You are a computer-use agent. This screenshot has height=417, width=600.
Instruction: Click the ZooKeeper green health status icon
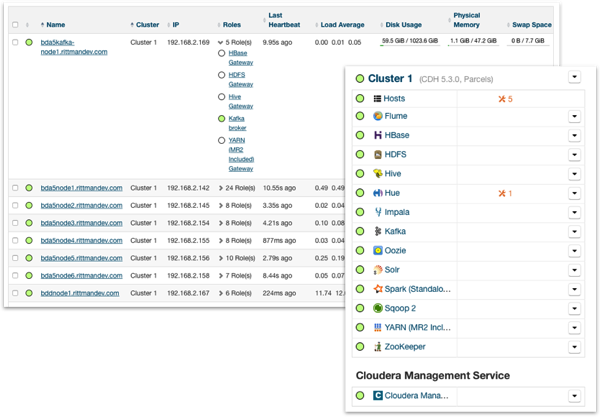tap(360, 347)
